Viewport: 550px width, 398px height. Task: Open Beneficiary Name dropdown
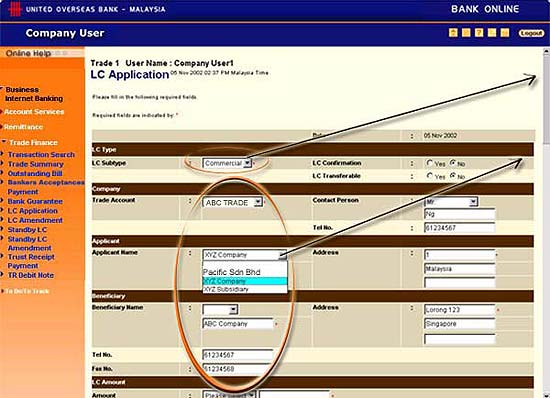[x=220, y=309]
